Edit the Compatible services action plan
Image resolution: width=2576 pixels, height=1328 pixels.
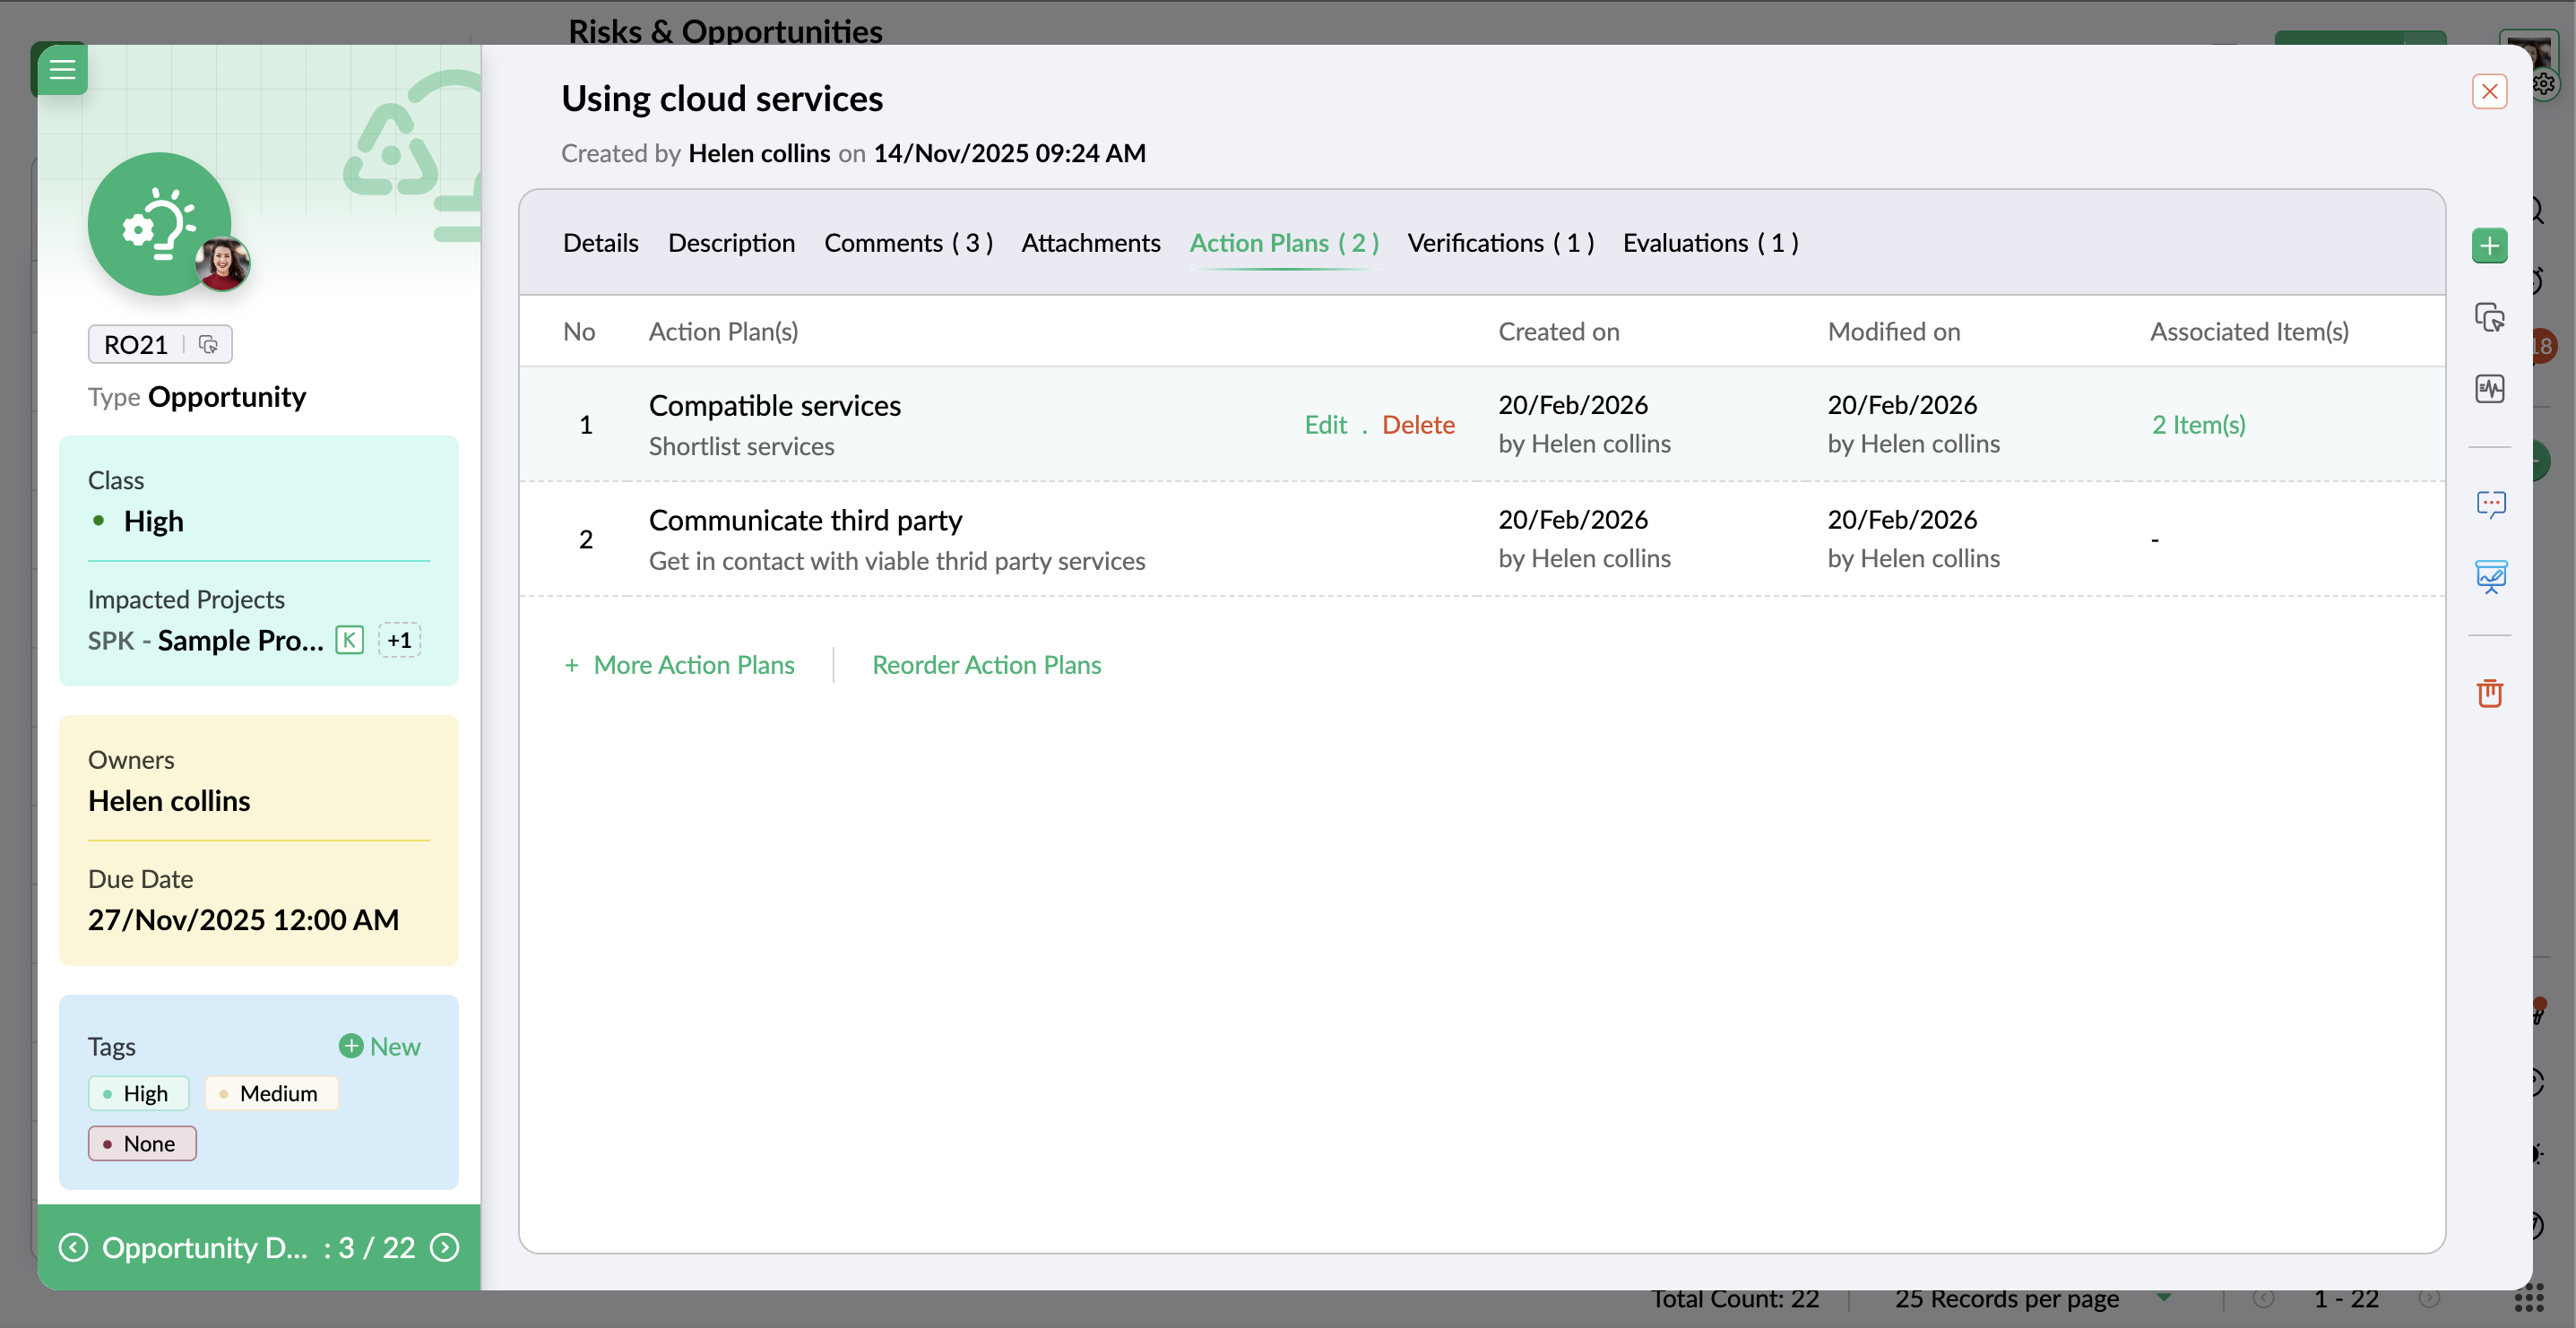click(x=1325, y=424)
